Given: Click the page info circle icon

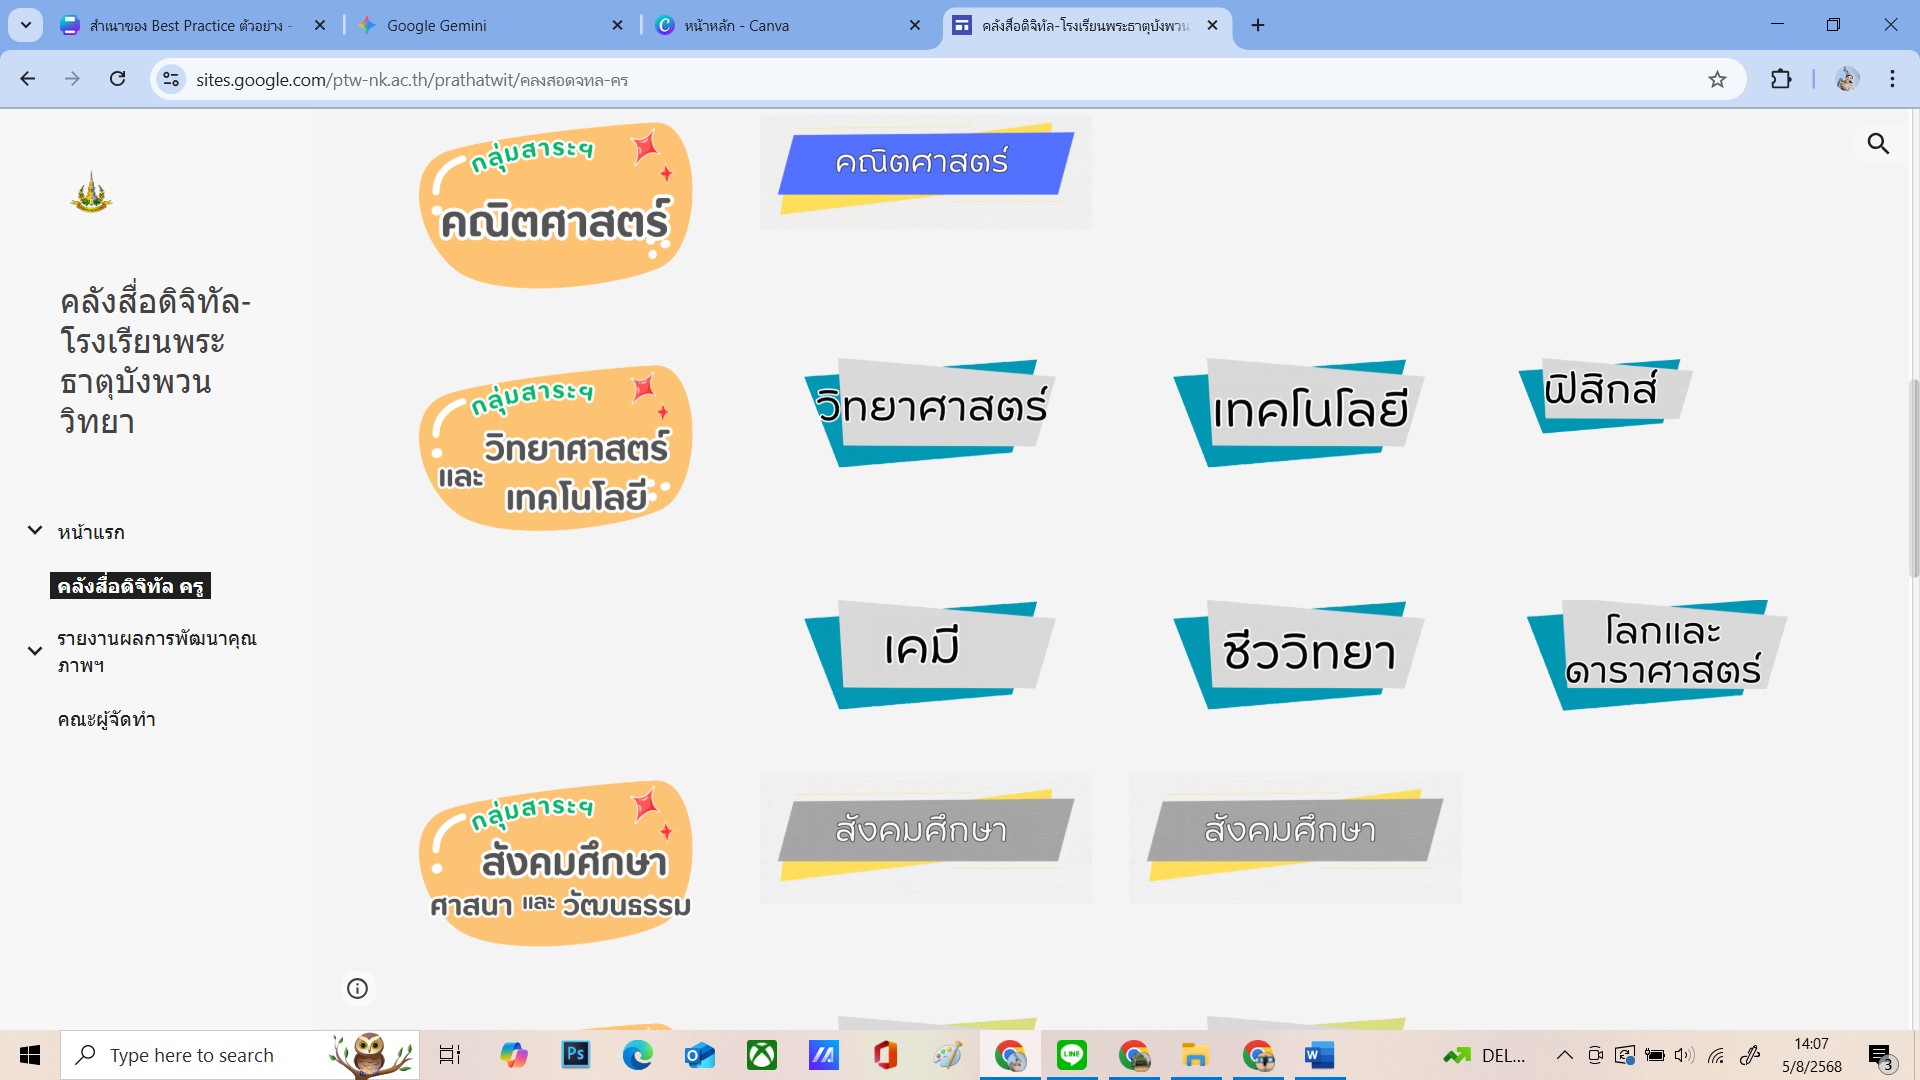Looking at the screenshot, I should [x=357, y=988].
